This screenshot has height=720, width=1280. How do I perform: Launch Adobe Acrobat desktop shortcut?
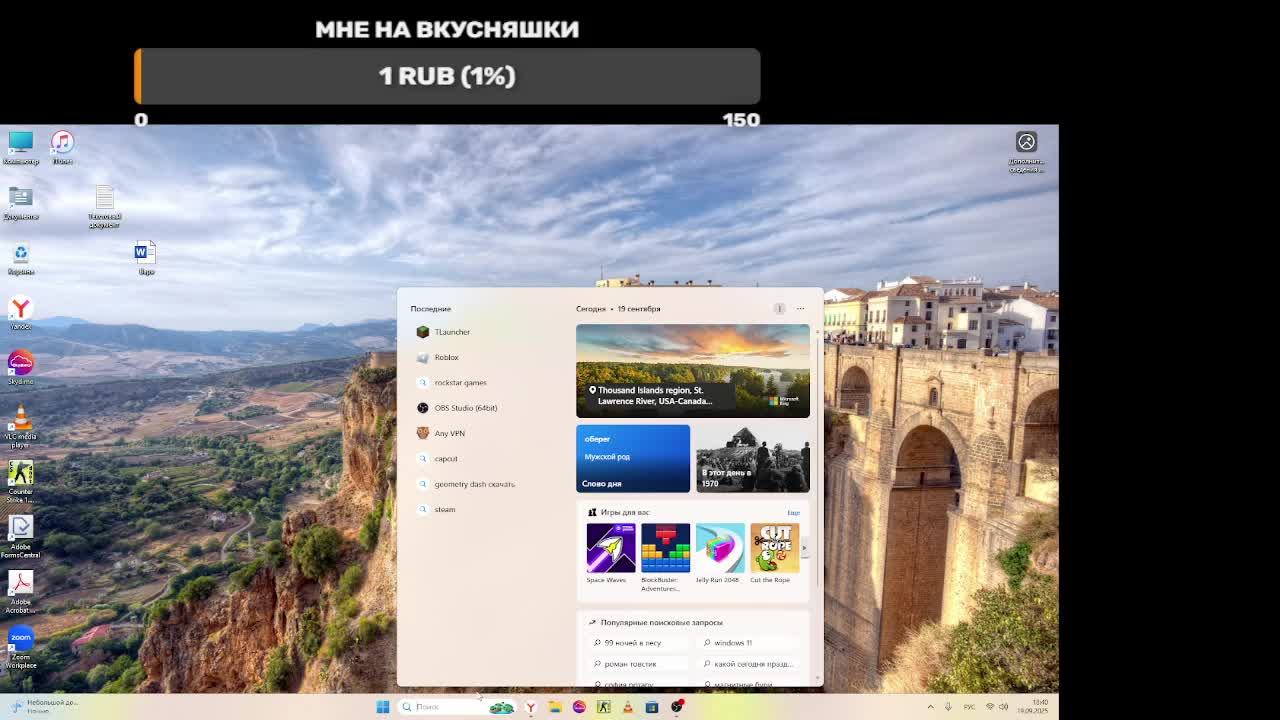click(x=20, y=590)
